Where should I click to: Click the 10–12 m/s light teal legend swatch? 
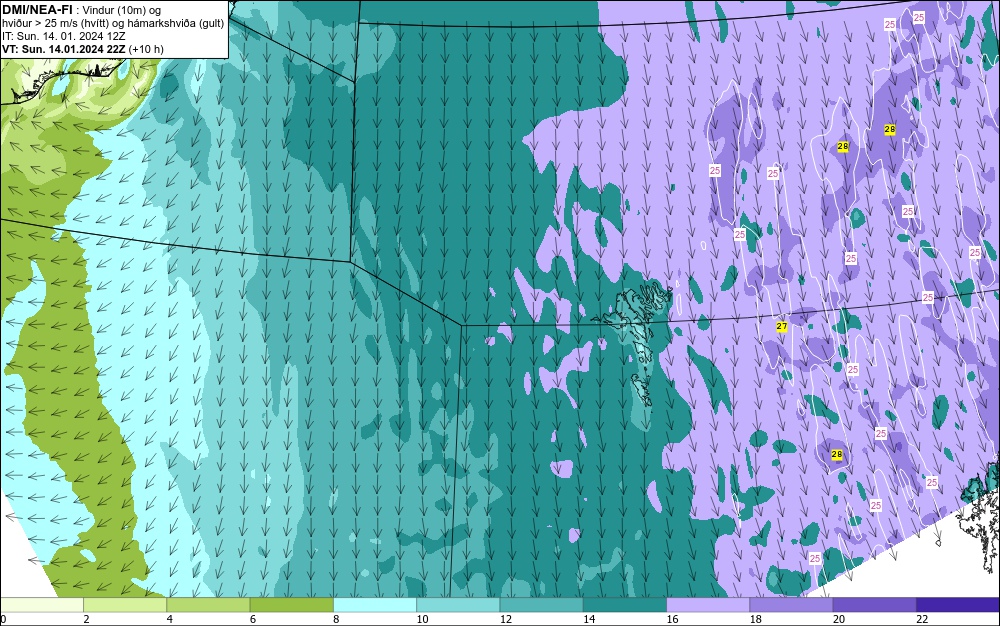click(458, 605)
